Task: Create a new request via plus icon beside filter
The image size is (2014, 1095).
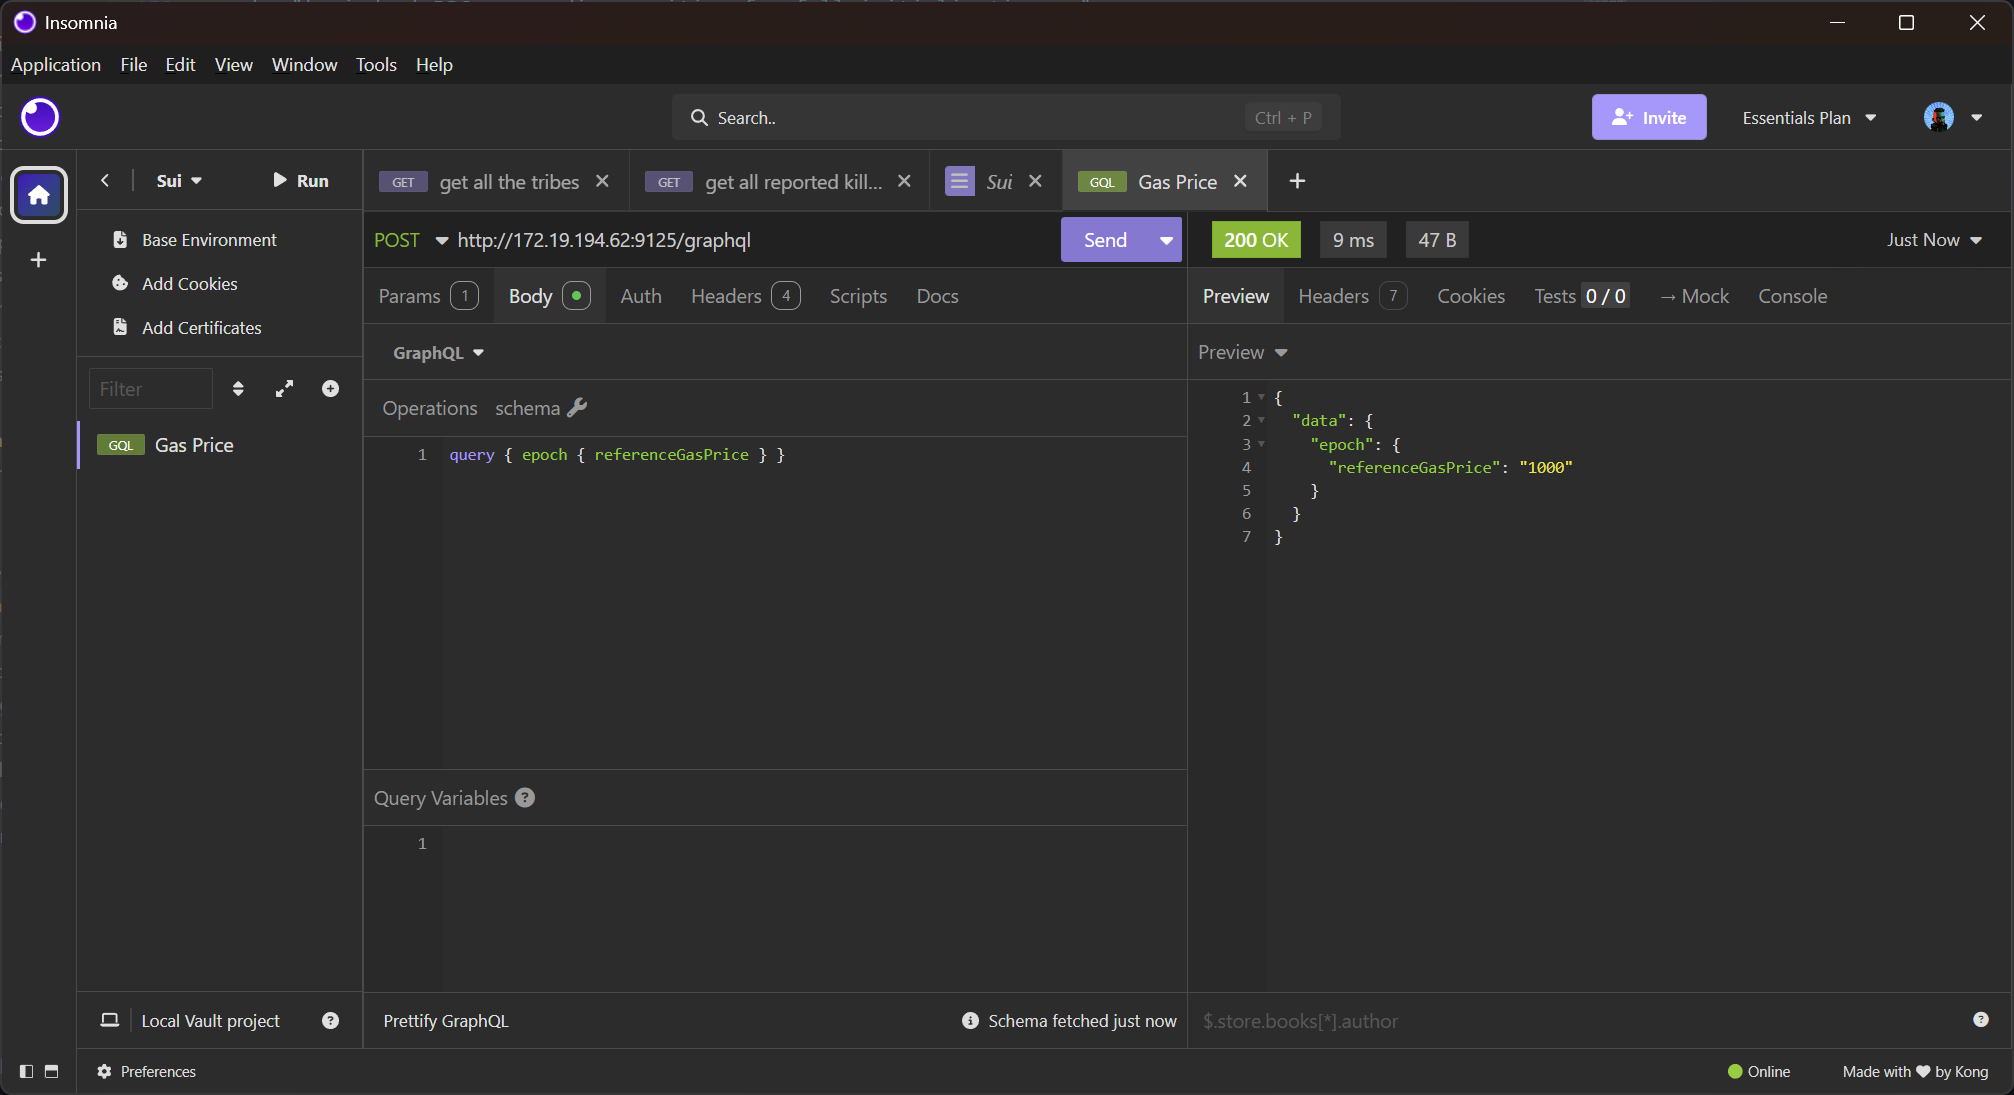Action: (x=330, y=388)
